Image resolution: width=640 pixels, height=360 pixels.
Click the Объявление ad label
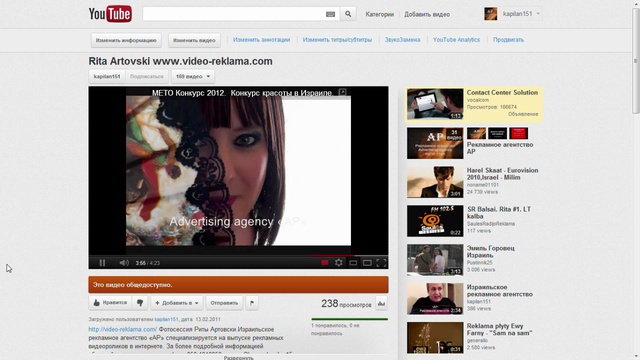tap(523, 114)
